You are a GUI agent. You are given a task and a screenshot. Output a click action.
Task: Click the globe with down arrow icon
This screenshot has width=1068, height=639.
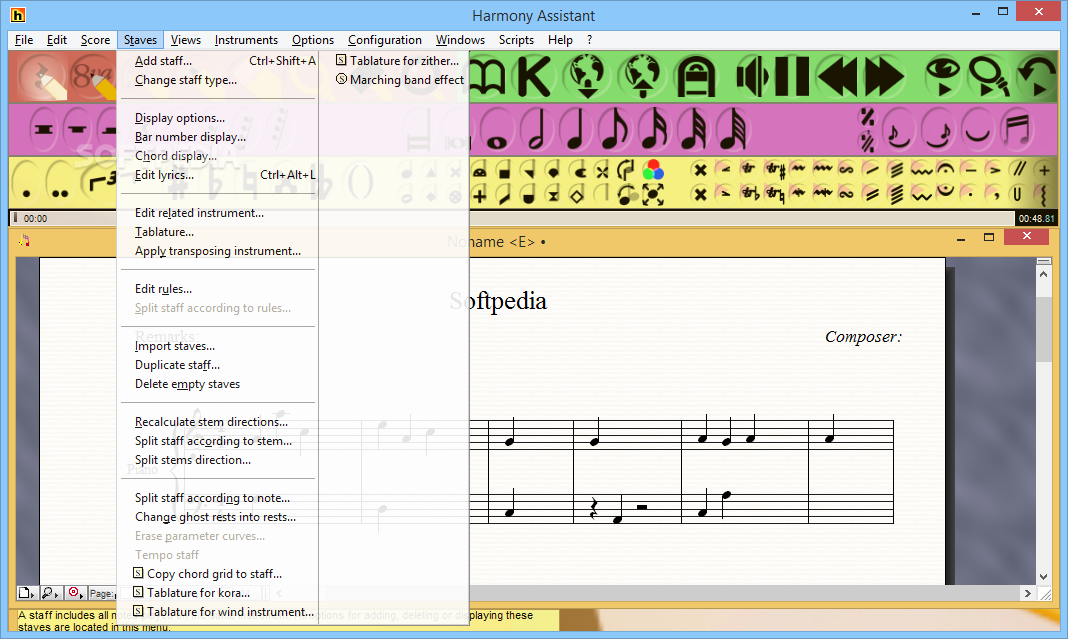coord(588,76)
